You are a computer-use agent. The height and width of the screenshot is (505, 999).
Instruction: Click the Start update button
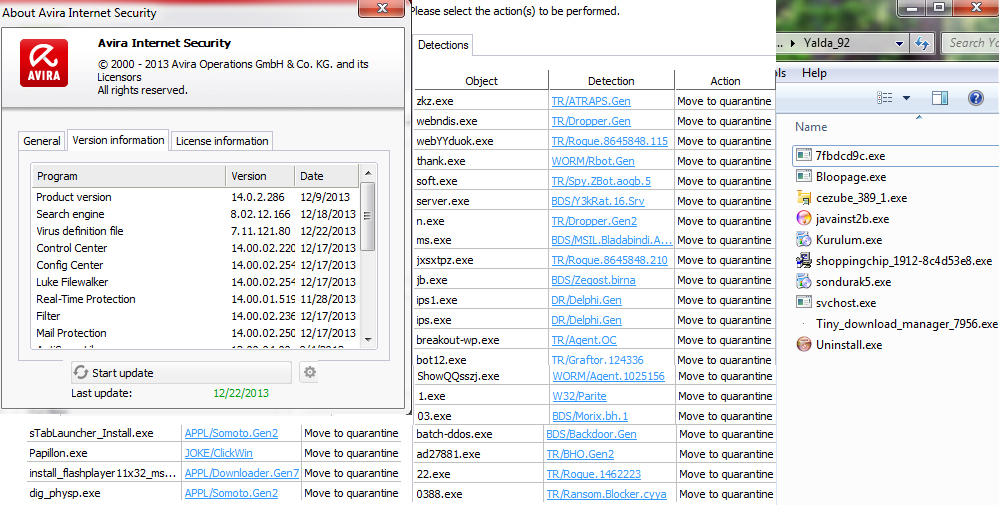(181, 373)
